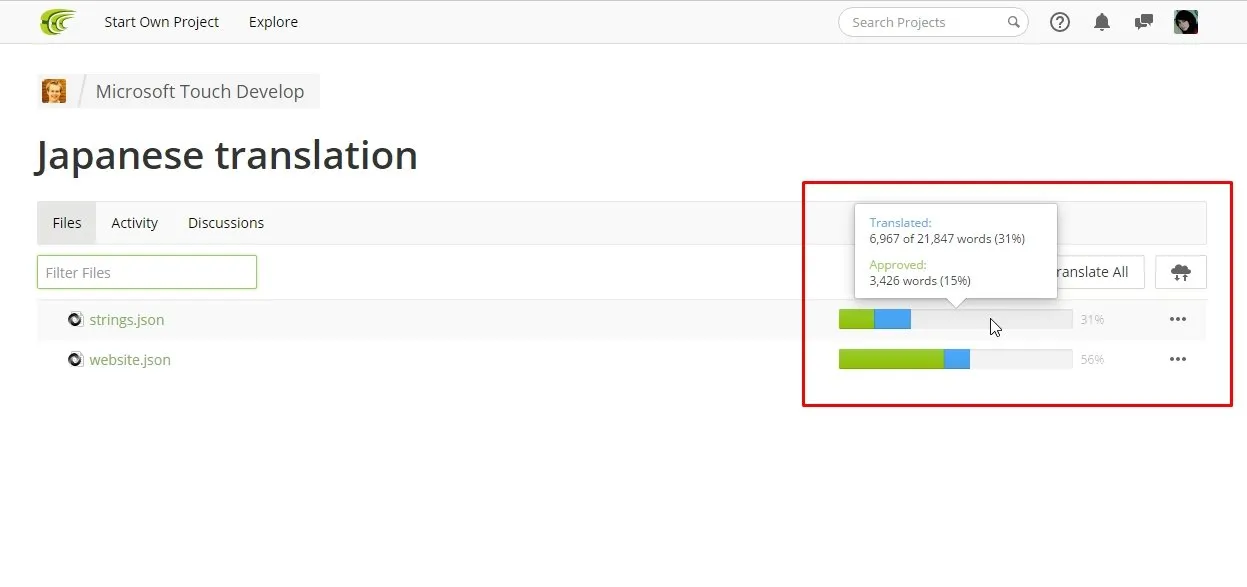Click the Japanese translation heading

point(227,155)
